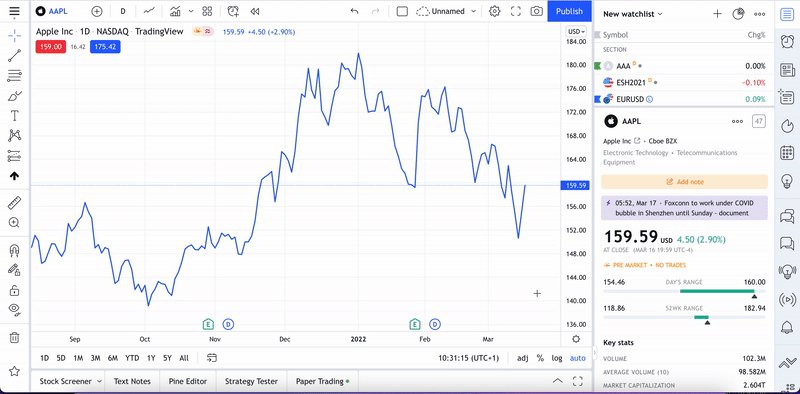Select the trend line tool
Image resolution: width=800 pixels, height=394 pixels.
14,56
